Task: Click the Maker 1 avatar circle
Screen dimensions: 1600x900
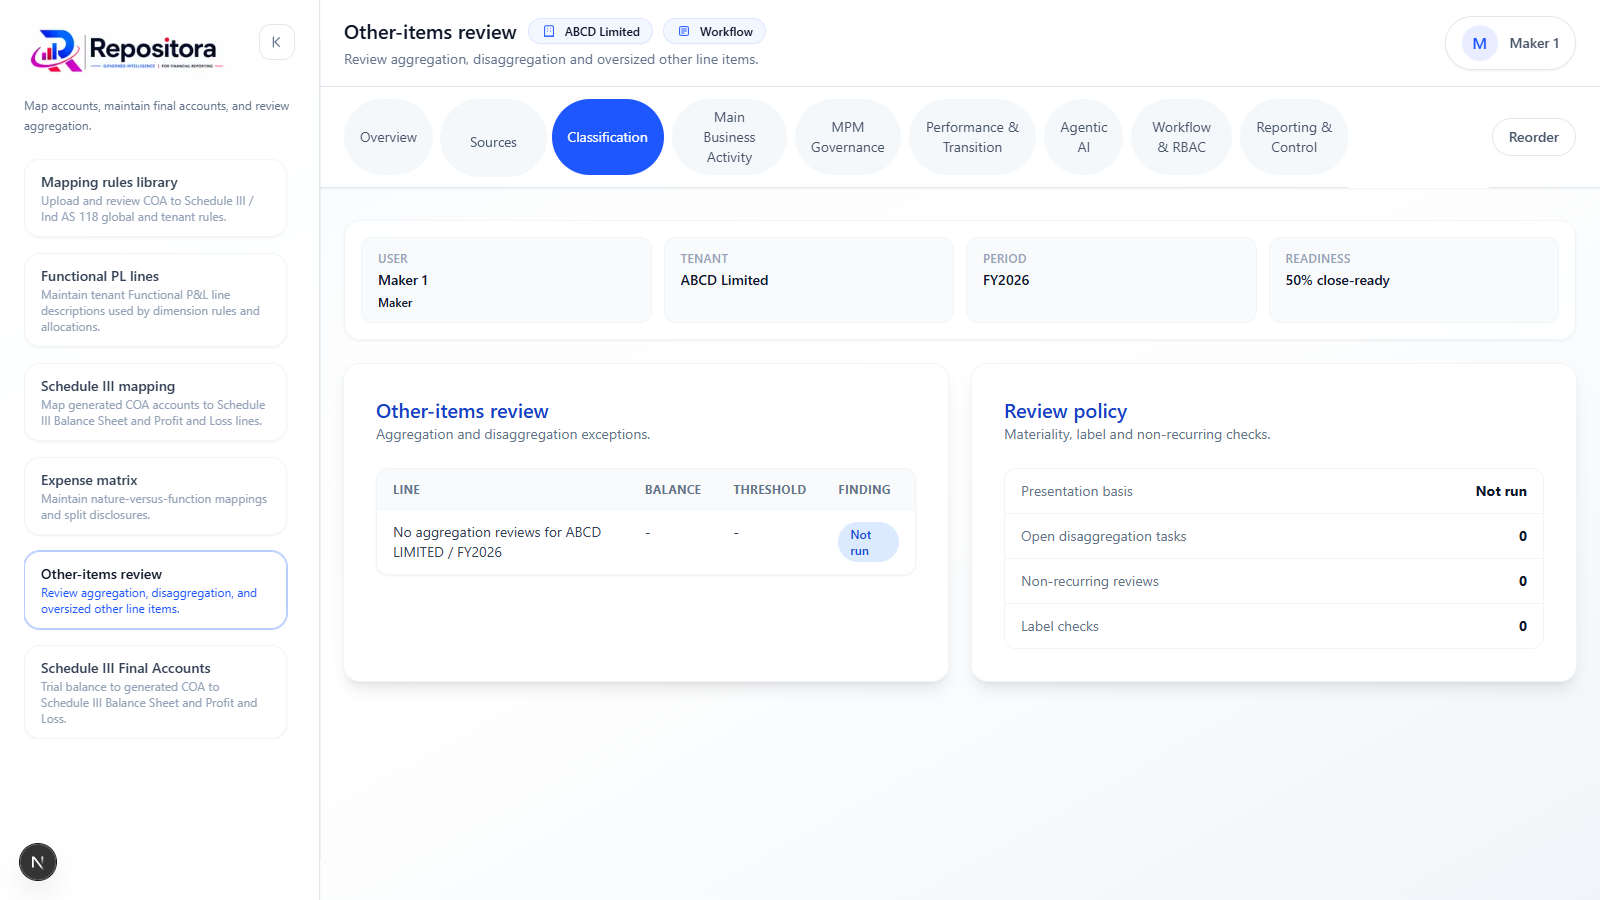Action: point(1479,43)
